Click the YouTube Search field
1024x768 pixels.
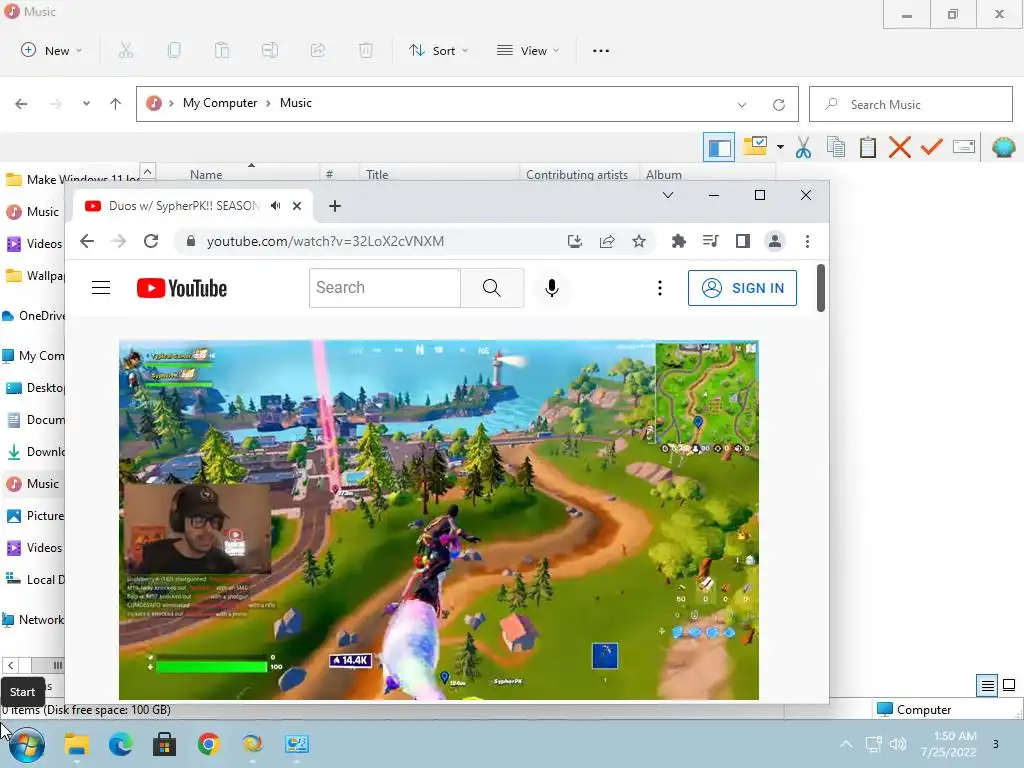click(x=385, y=287)
